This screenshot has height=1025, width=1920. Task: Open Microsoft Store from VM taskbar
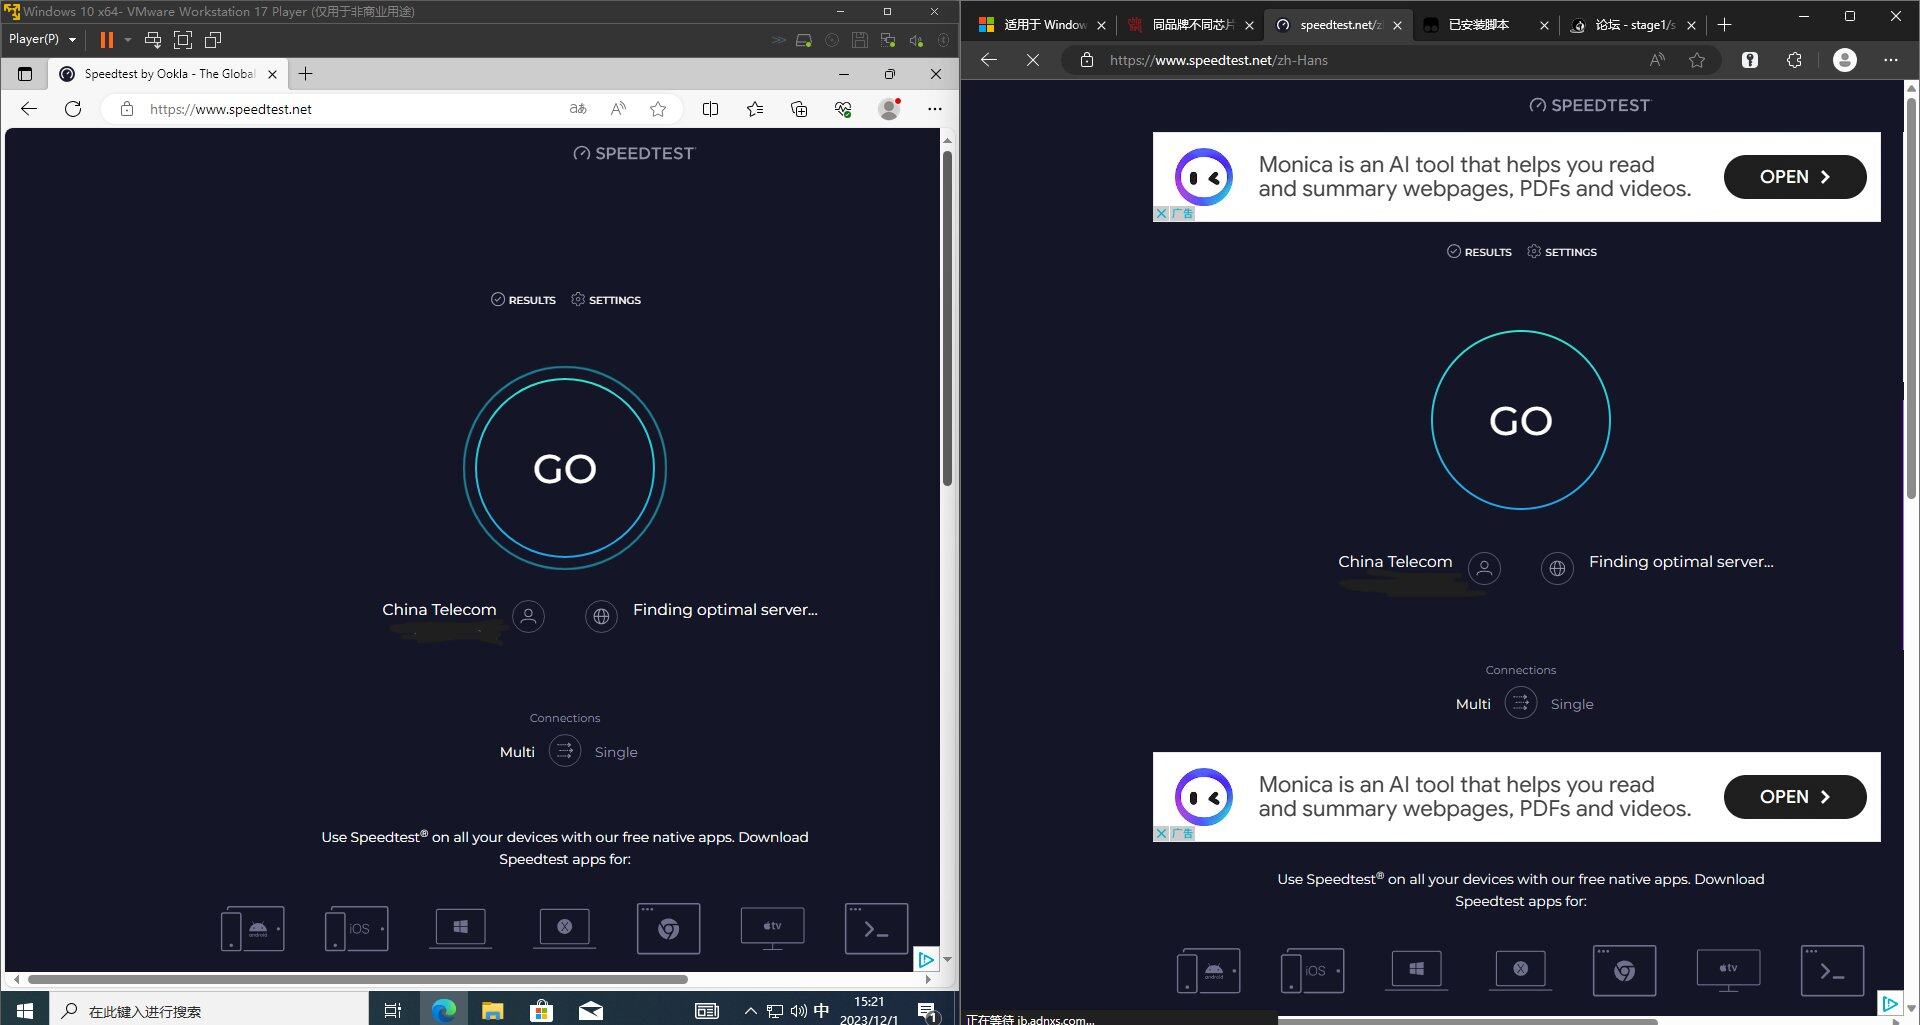(541, 1010)
